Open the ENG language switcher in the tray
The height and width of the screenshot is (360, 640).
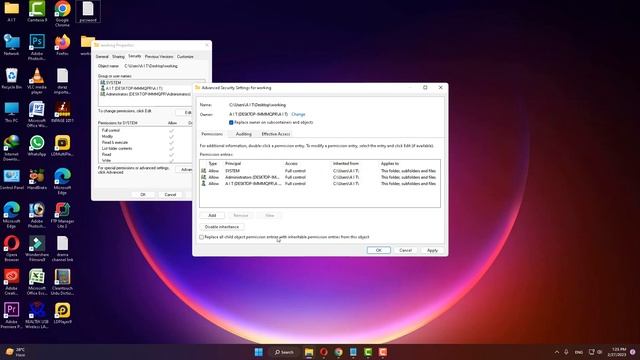[579, 352]
